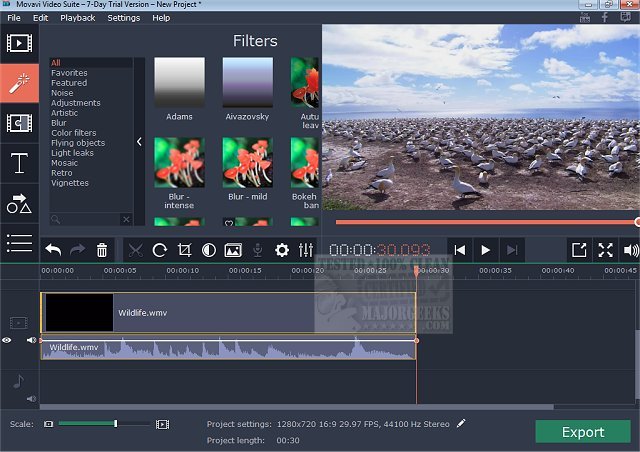Mute the Wildlife.wmv audio track
The width and height of the screenshot is (640, 452).
click(30, 341)
